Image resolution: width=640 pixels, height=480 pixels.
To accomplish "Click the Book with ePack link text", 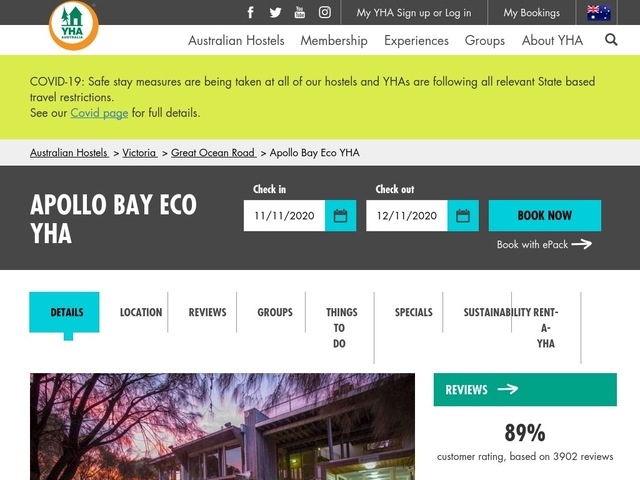I will 532,244.
